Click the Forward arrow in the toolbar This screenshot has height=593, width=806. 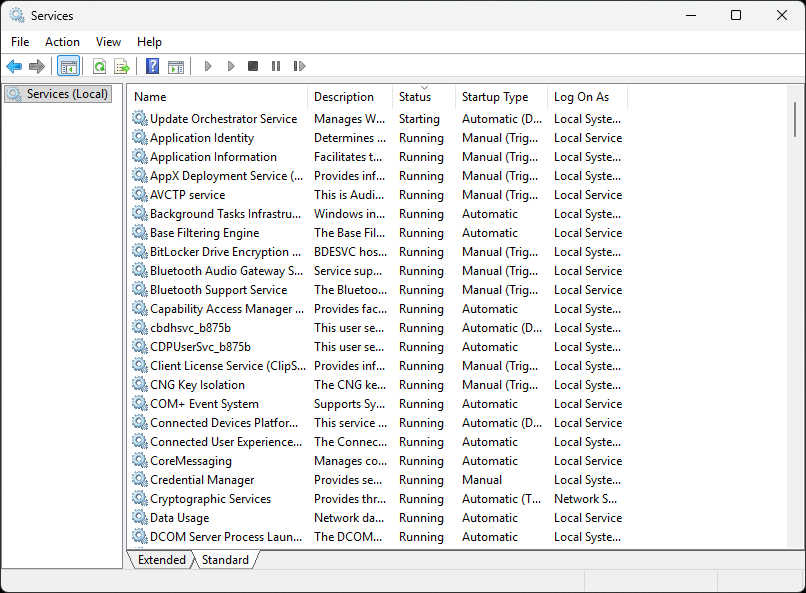37,66
